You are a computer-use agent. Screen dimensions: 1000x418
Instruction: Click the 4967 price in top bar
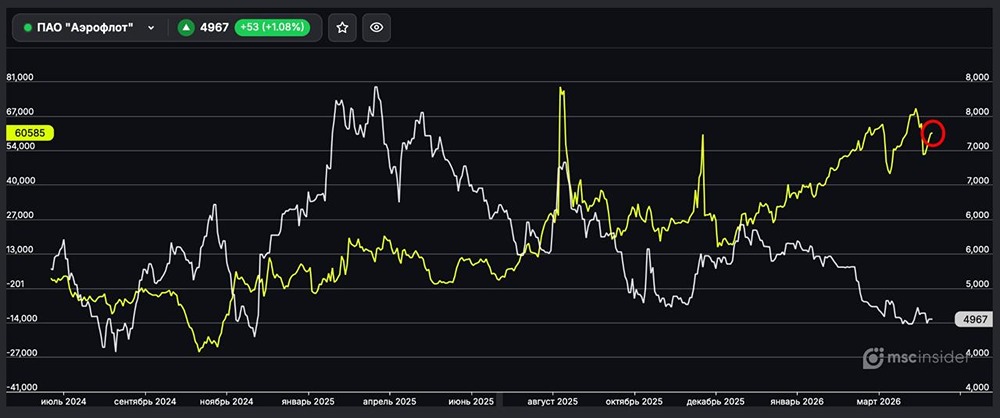(x=215, y=28)
